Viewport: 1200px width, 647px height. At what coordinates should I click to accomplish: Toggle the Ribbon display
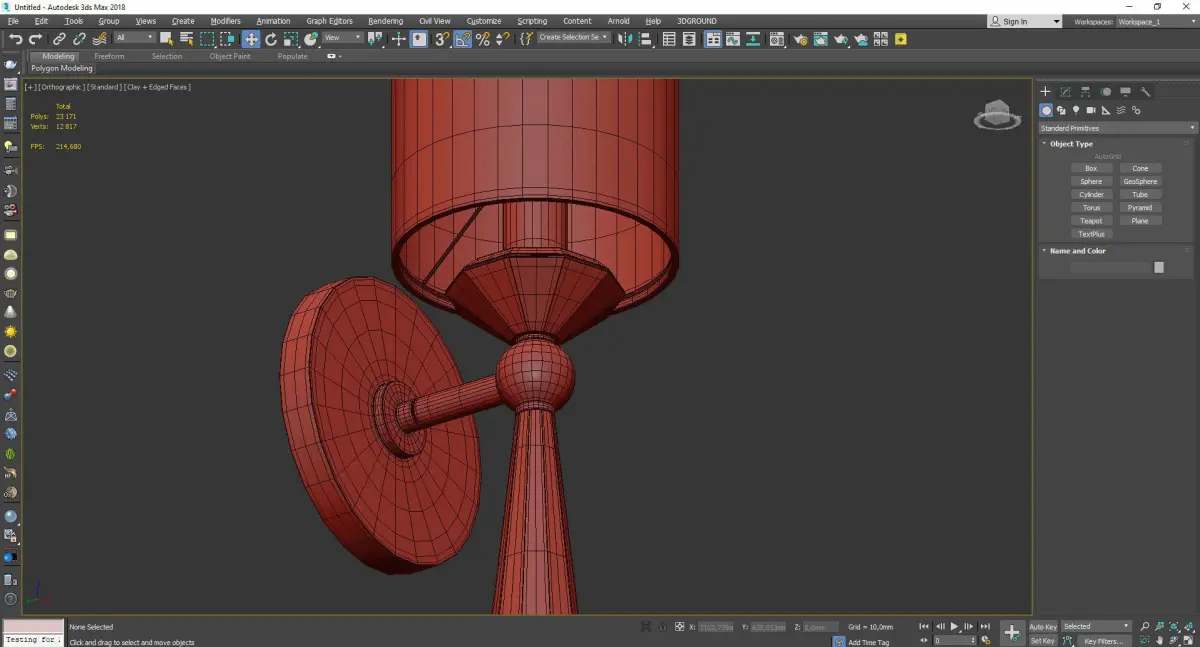coord(713,39)
